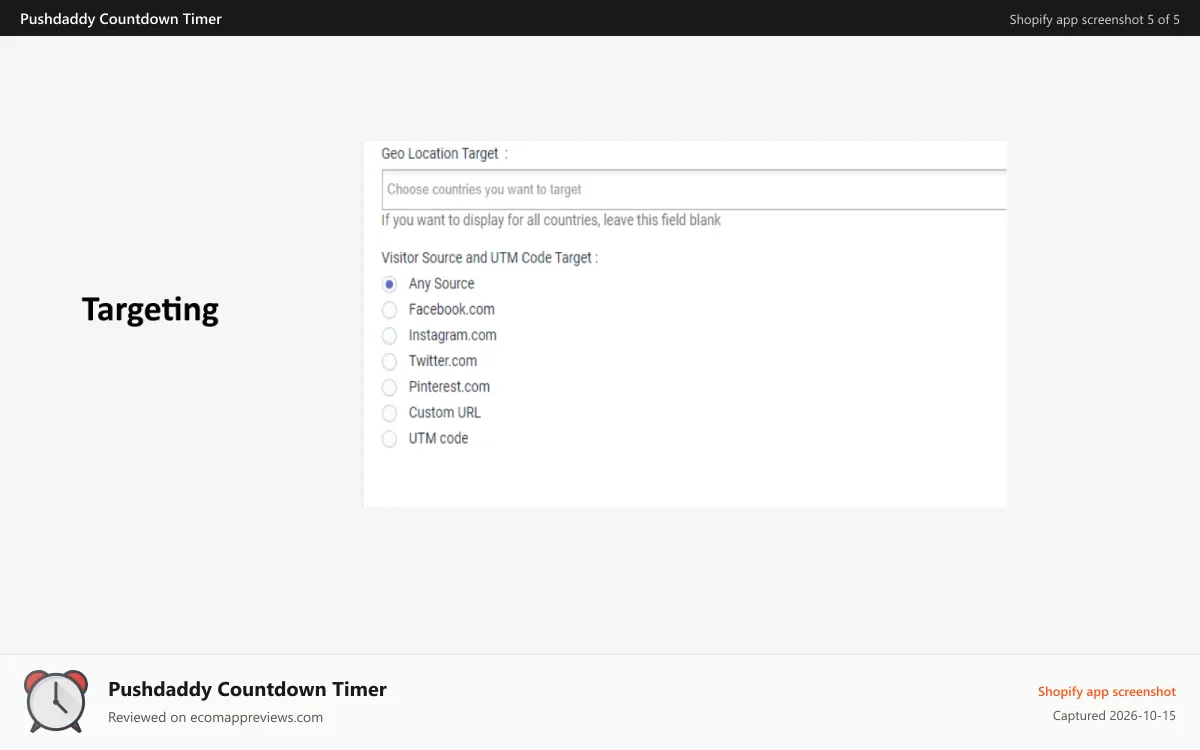Select the UTM code radio button
This screenshot has width=1200, height=750.
coord(390,439)
